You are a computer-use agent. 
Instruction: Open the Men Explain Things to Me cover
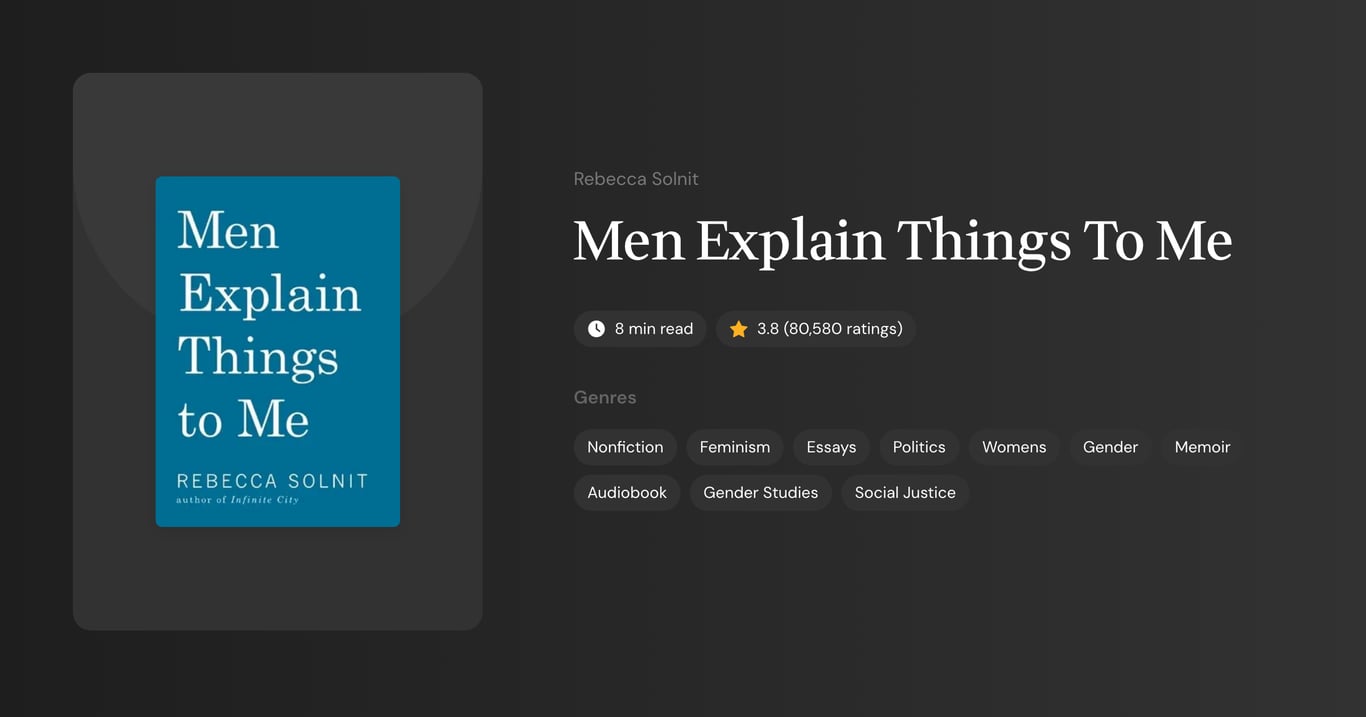tap(278, 351)
